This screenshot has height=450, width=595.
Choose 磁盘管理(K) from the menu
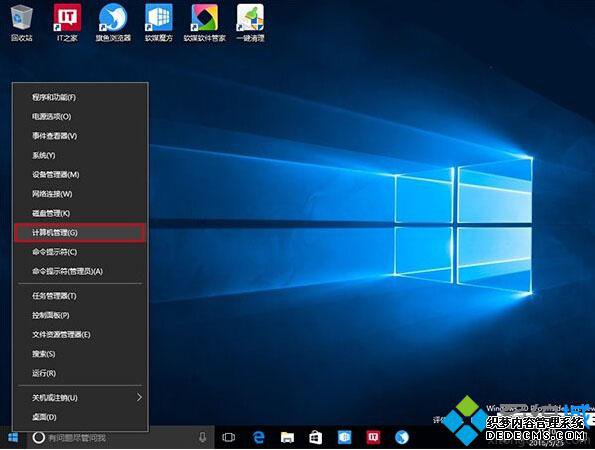tap(80, 213)
